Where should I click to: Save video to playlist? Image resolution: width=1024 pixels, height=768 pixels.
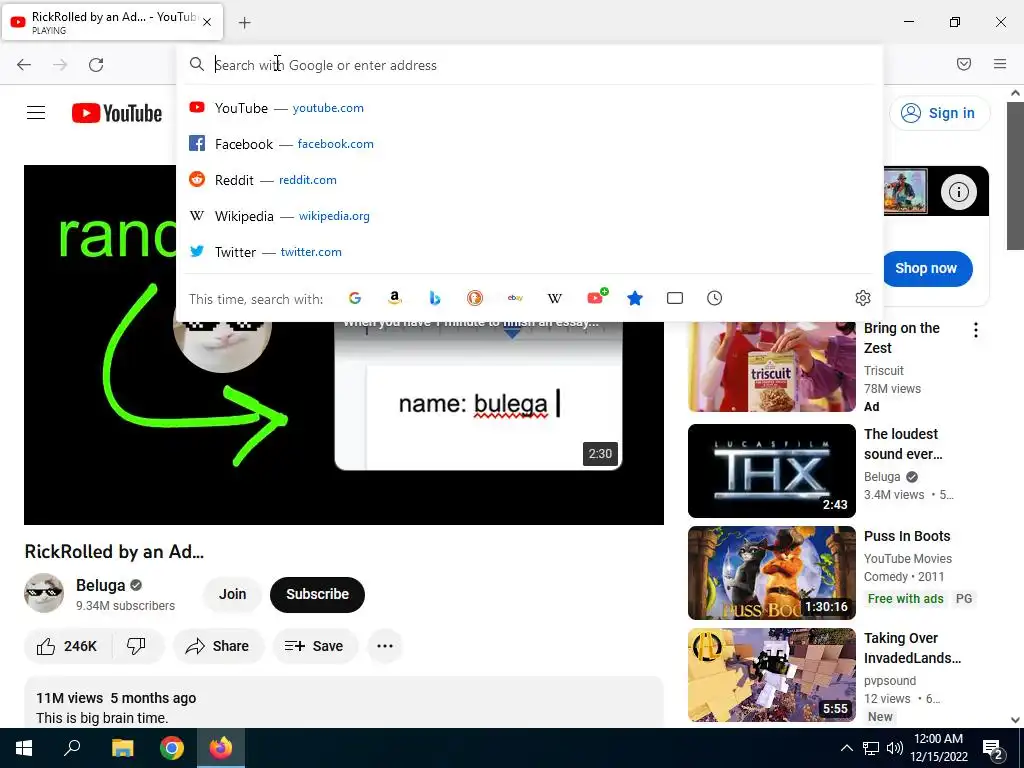tap(315, 646)
